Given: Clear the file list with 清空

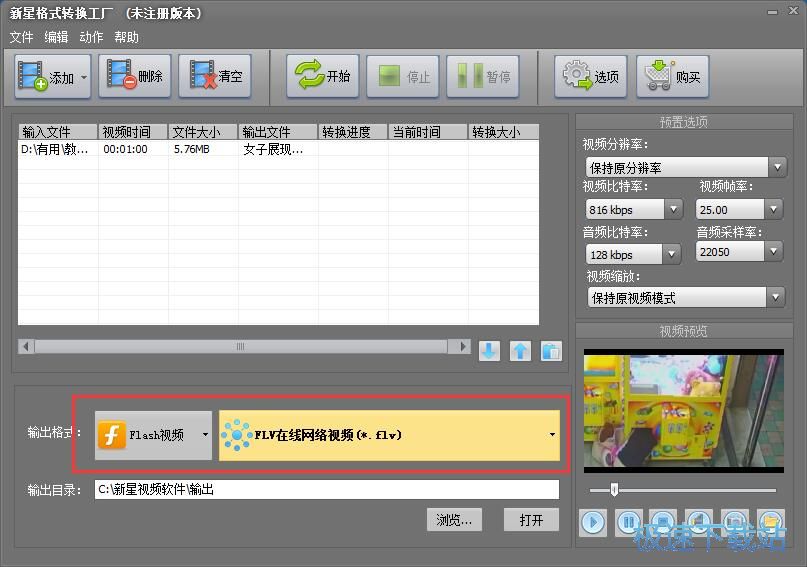Looking at the screenshot, I should click(215, 77).
